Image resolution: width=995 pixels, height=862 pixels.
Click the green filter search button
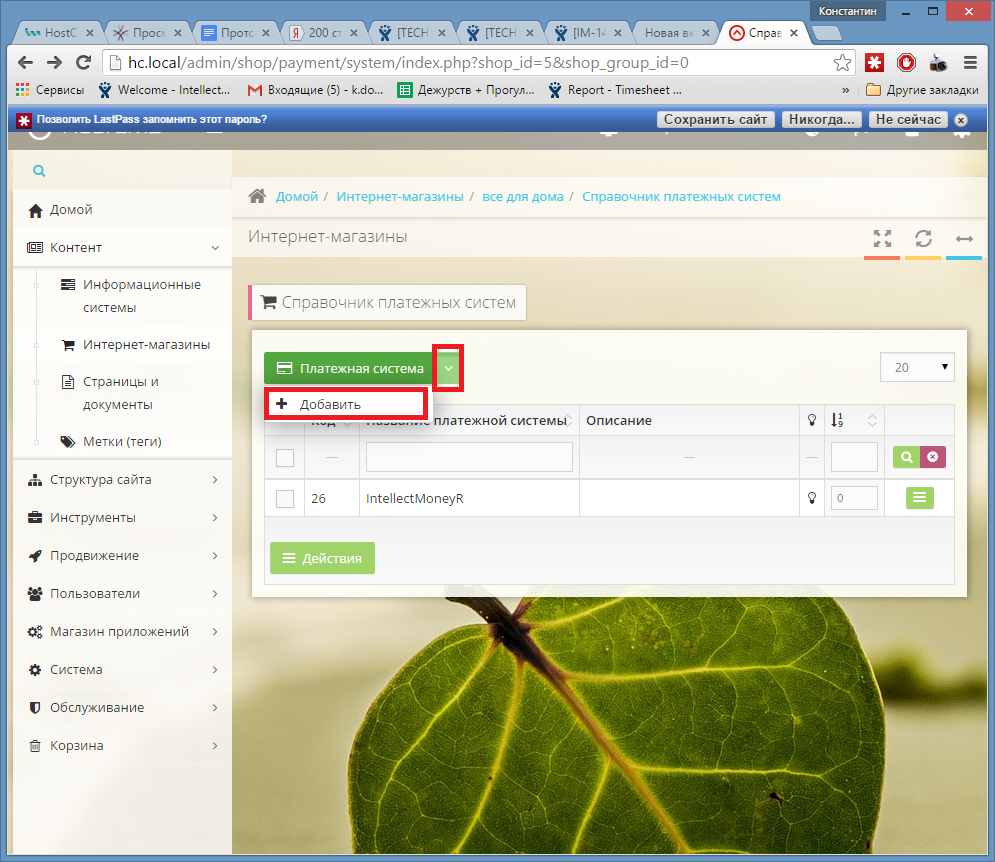tap(906, 457)
